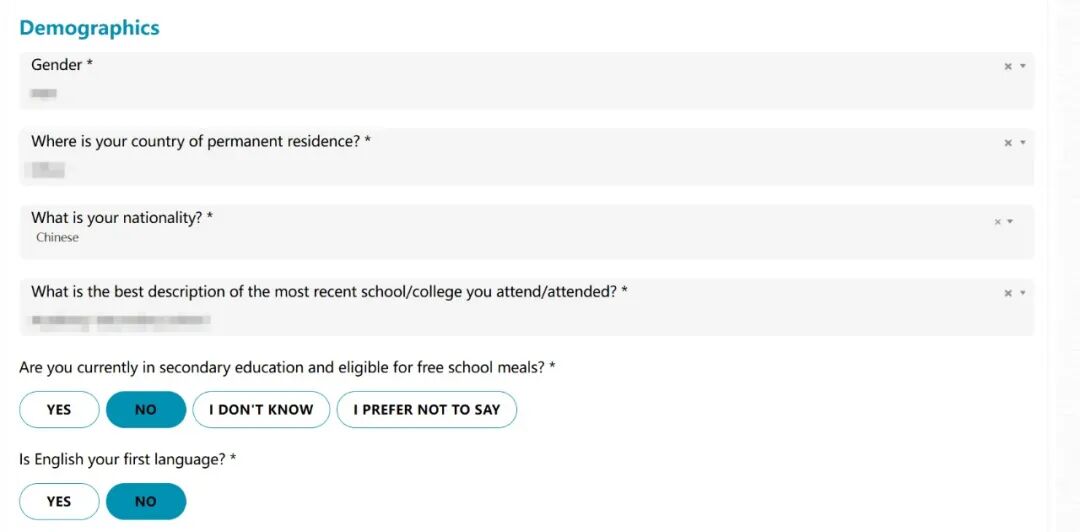Viewport: 1080px width, 532px height.
Task: Expand country of permanent residence dropdown arrow
Action: (1023, 143)
